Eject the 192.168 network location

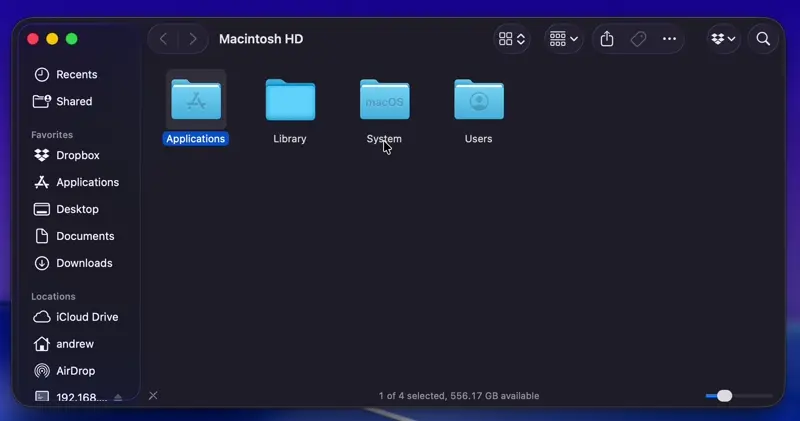click(118, 397)
